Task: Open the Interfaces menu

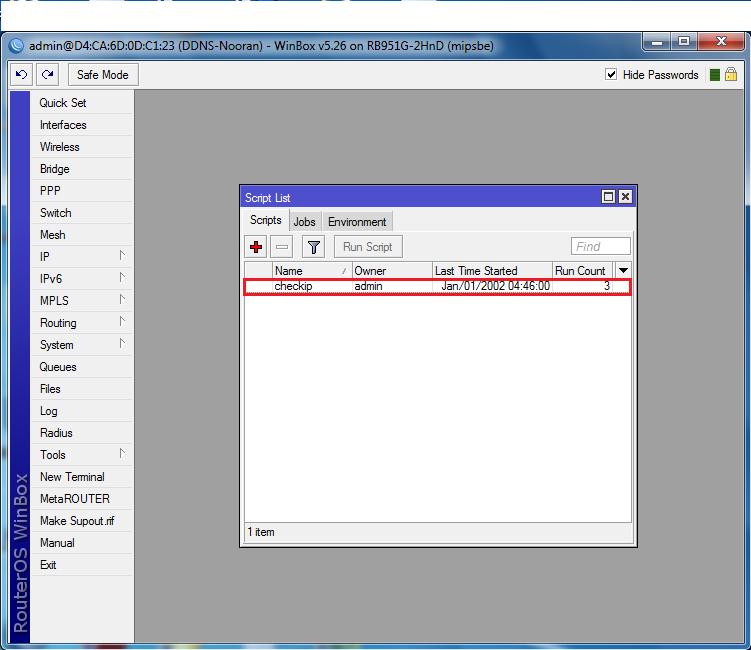Action: tap(82, 125)
